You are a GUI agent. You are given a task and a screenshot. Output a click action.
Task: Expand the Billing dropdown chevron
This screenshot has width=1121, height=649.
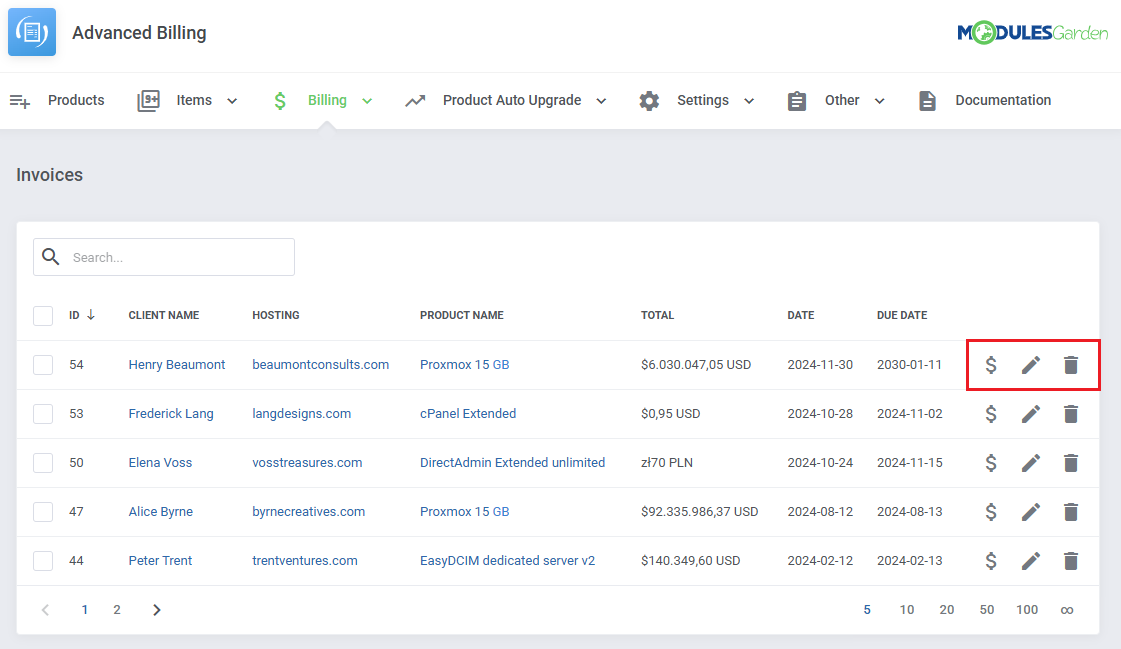[367, 101]
